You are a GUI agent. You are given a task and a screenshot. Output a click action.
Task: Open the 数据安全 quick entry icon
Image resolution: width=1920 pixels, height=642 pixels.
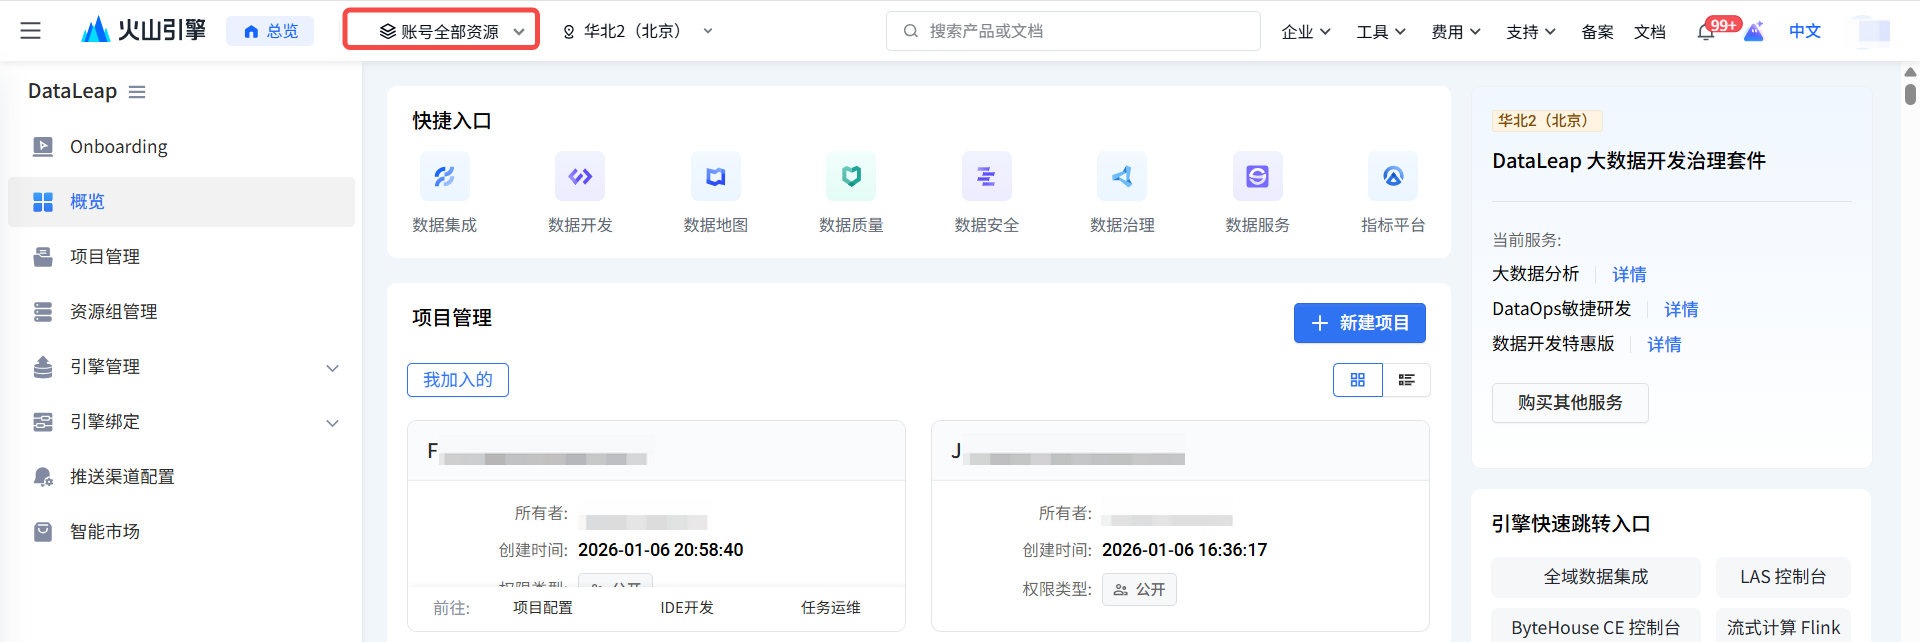click(986, 177)
